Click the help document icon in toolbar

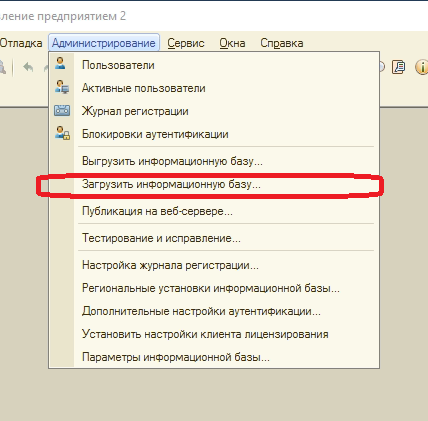click(399, 67)
